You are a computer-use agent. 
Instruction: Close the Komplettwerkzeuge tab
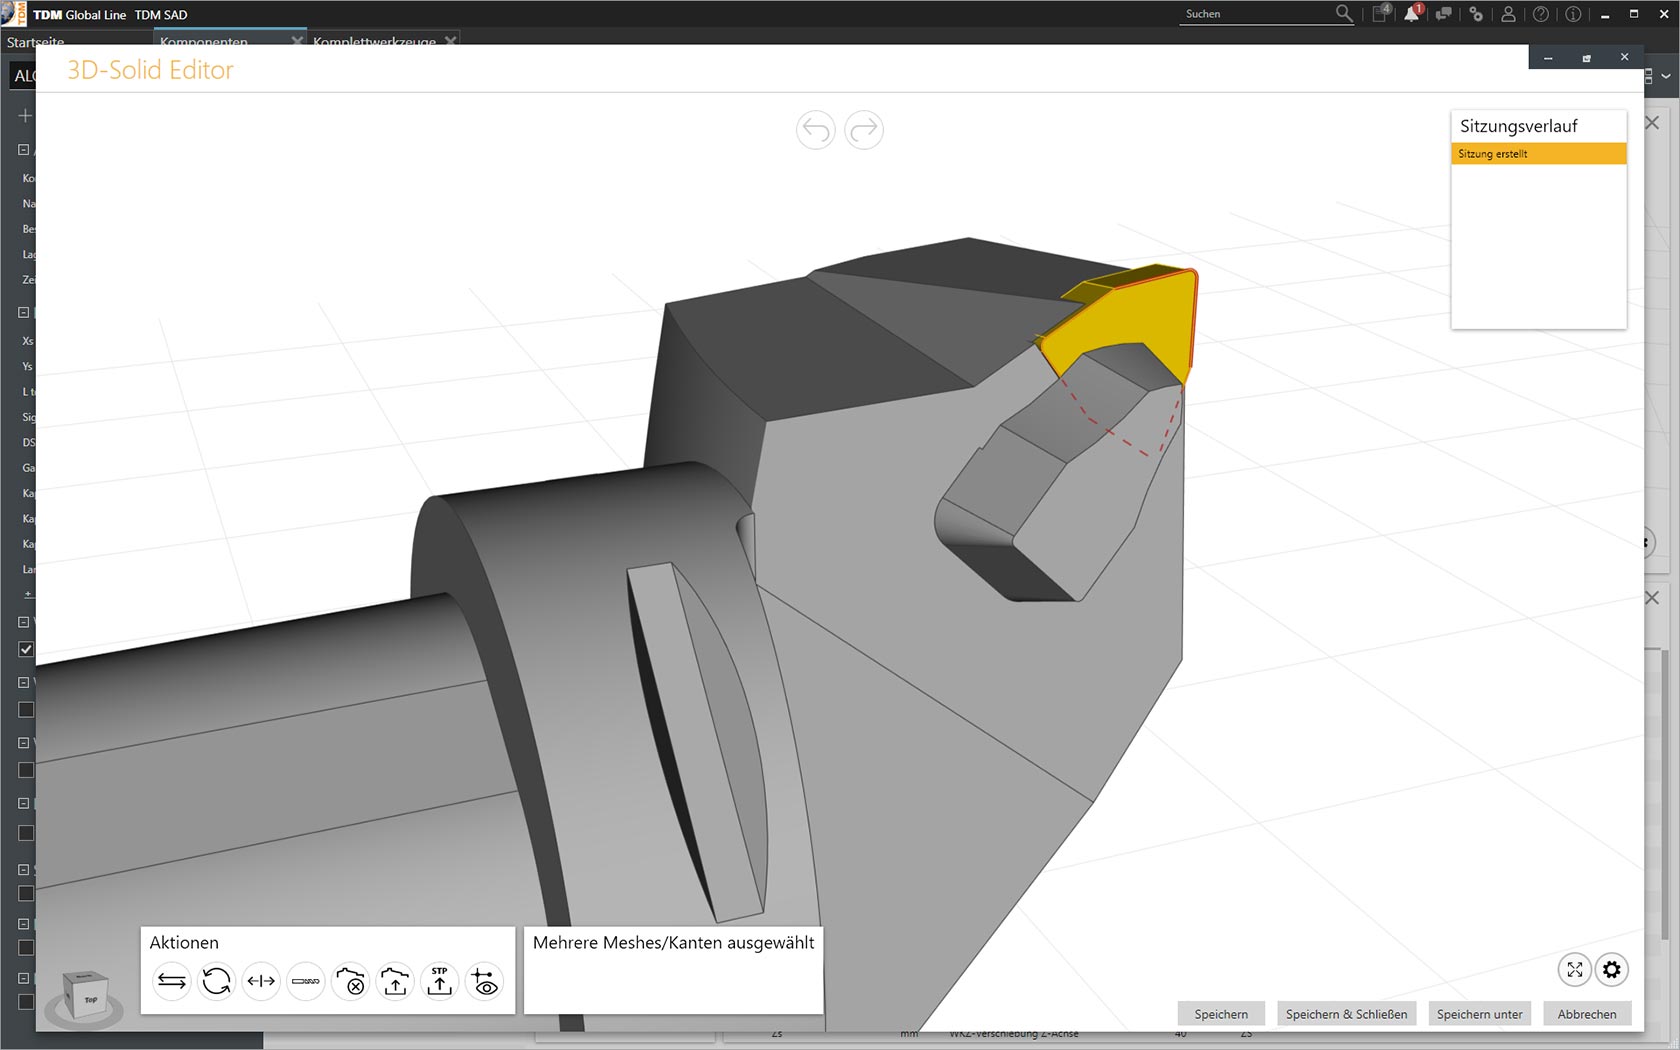[451, 41]
